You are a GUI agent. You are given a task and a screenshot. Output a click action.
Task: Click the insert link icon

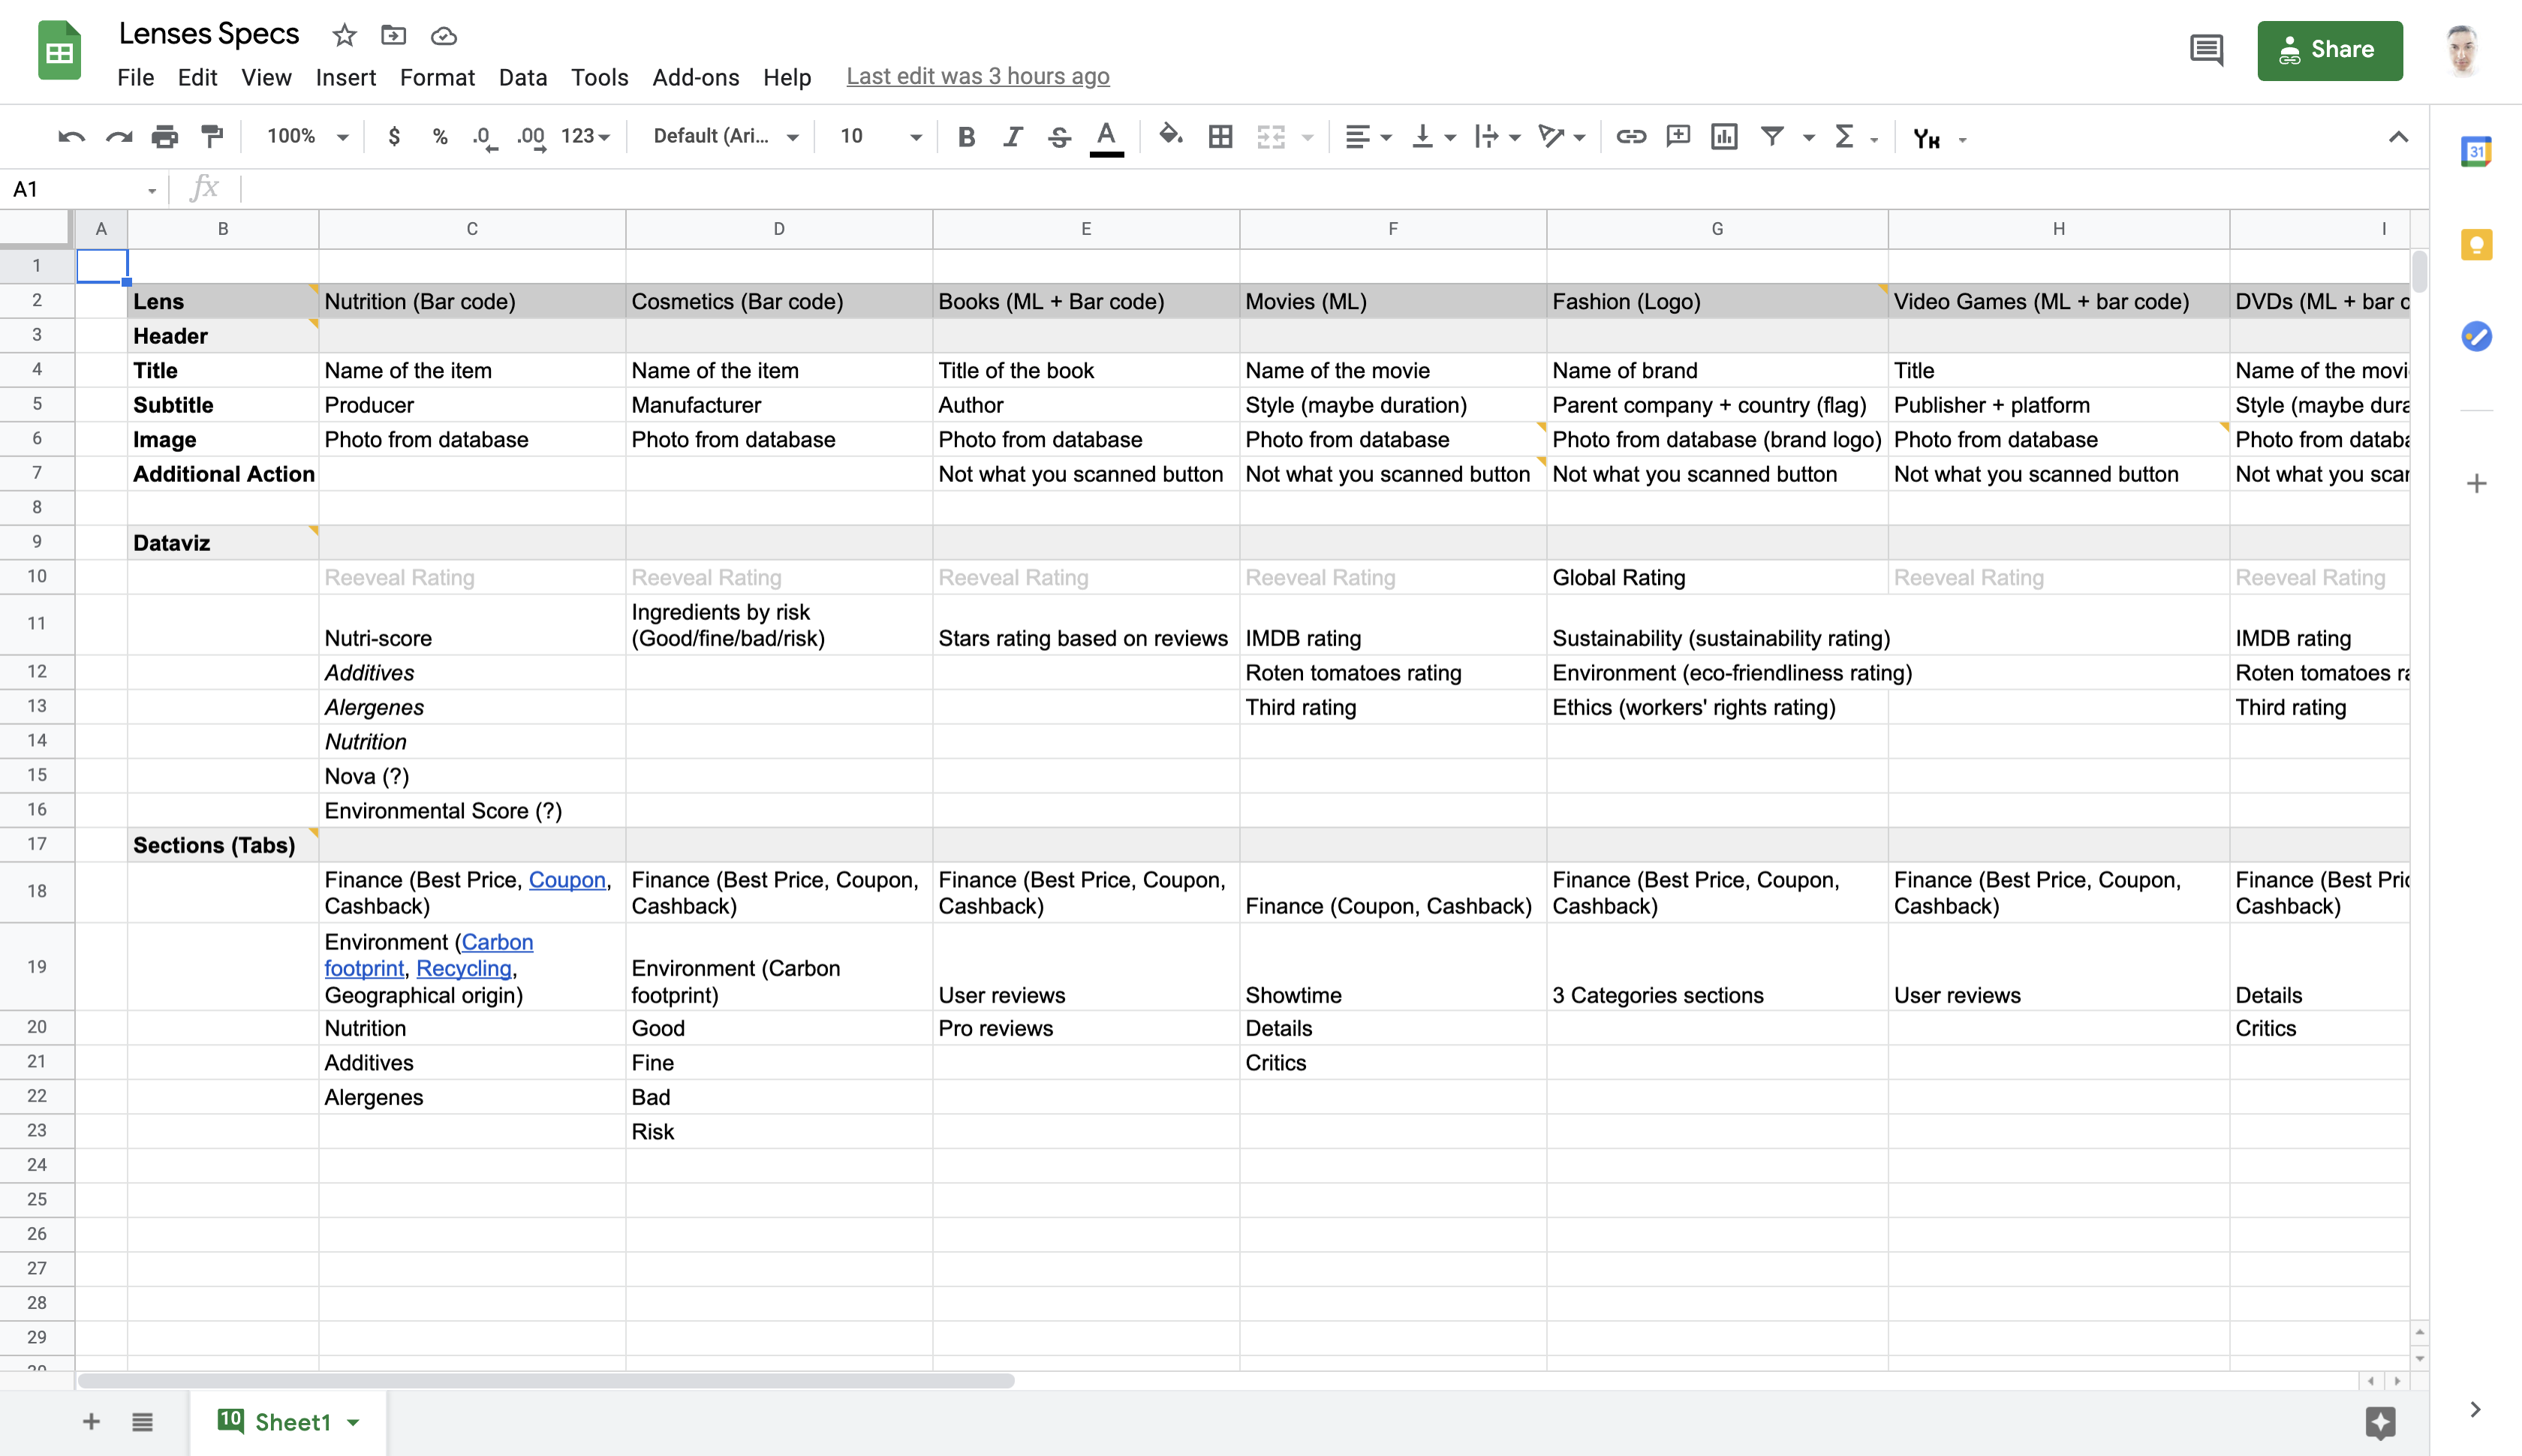click(x=1630, y=136)
